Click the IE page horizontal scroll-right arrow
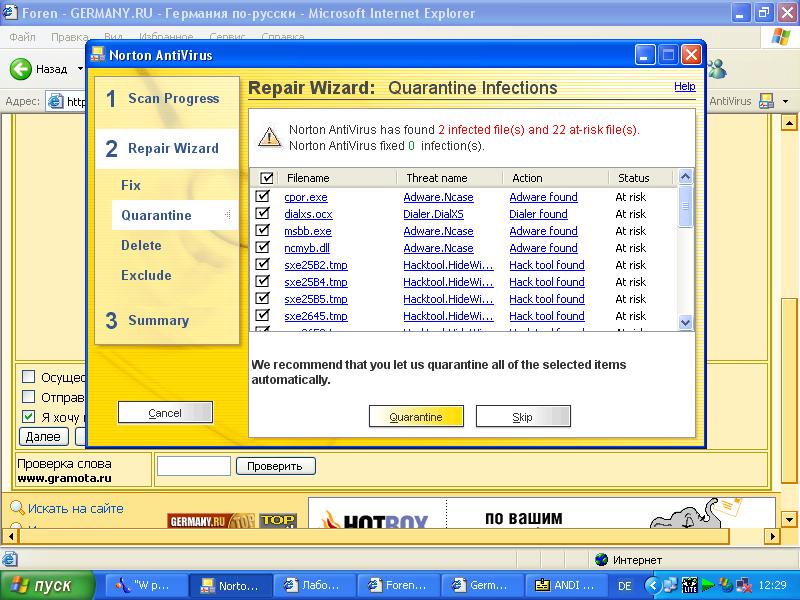The height and width of the screenshot is (600, 800). point(772,536)
